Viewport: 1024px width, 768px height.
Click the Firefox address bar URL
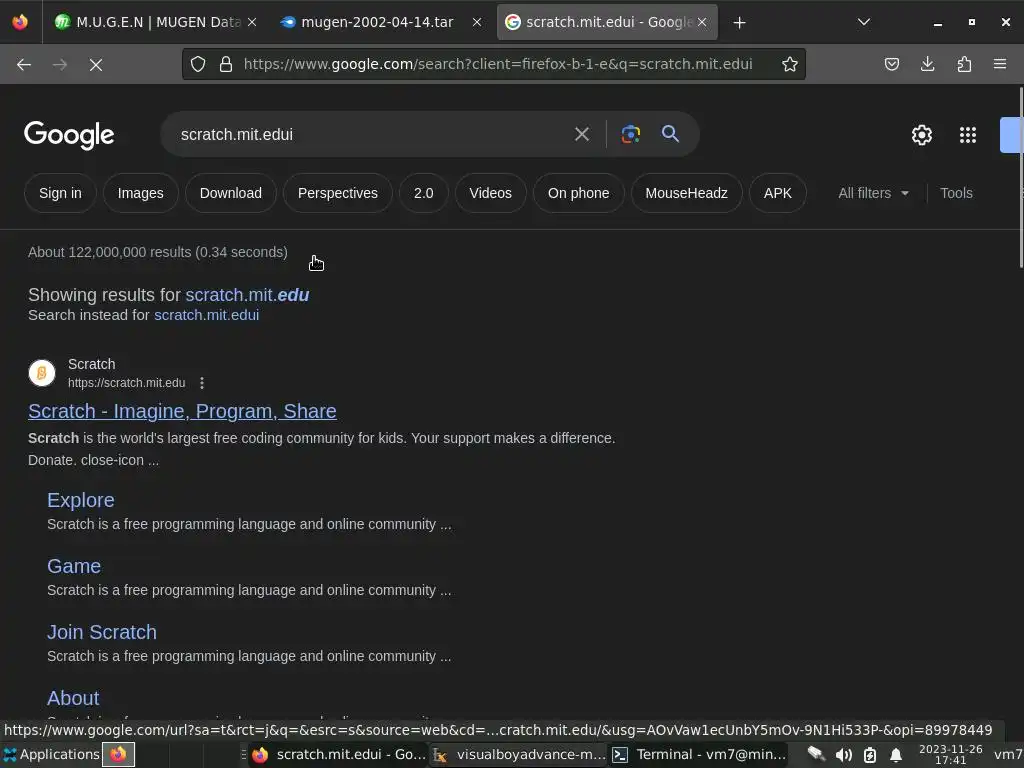pos(498,64)
